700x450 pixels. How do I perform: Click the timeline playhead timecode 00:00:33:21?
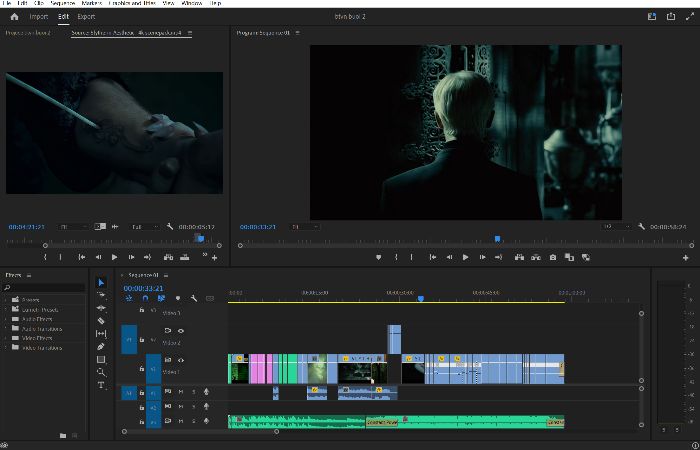[x=143, y=288]
